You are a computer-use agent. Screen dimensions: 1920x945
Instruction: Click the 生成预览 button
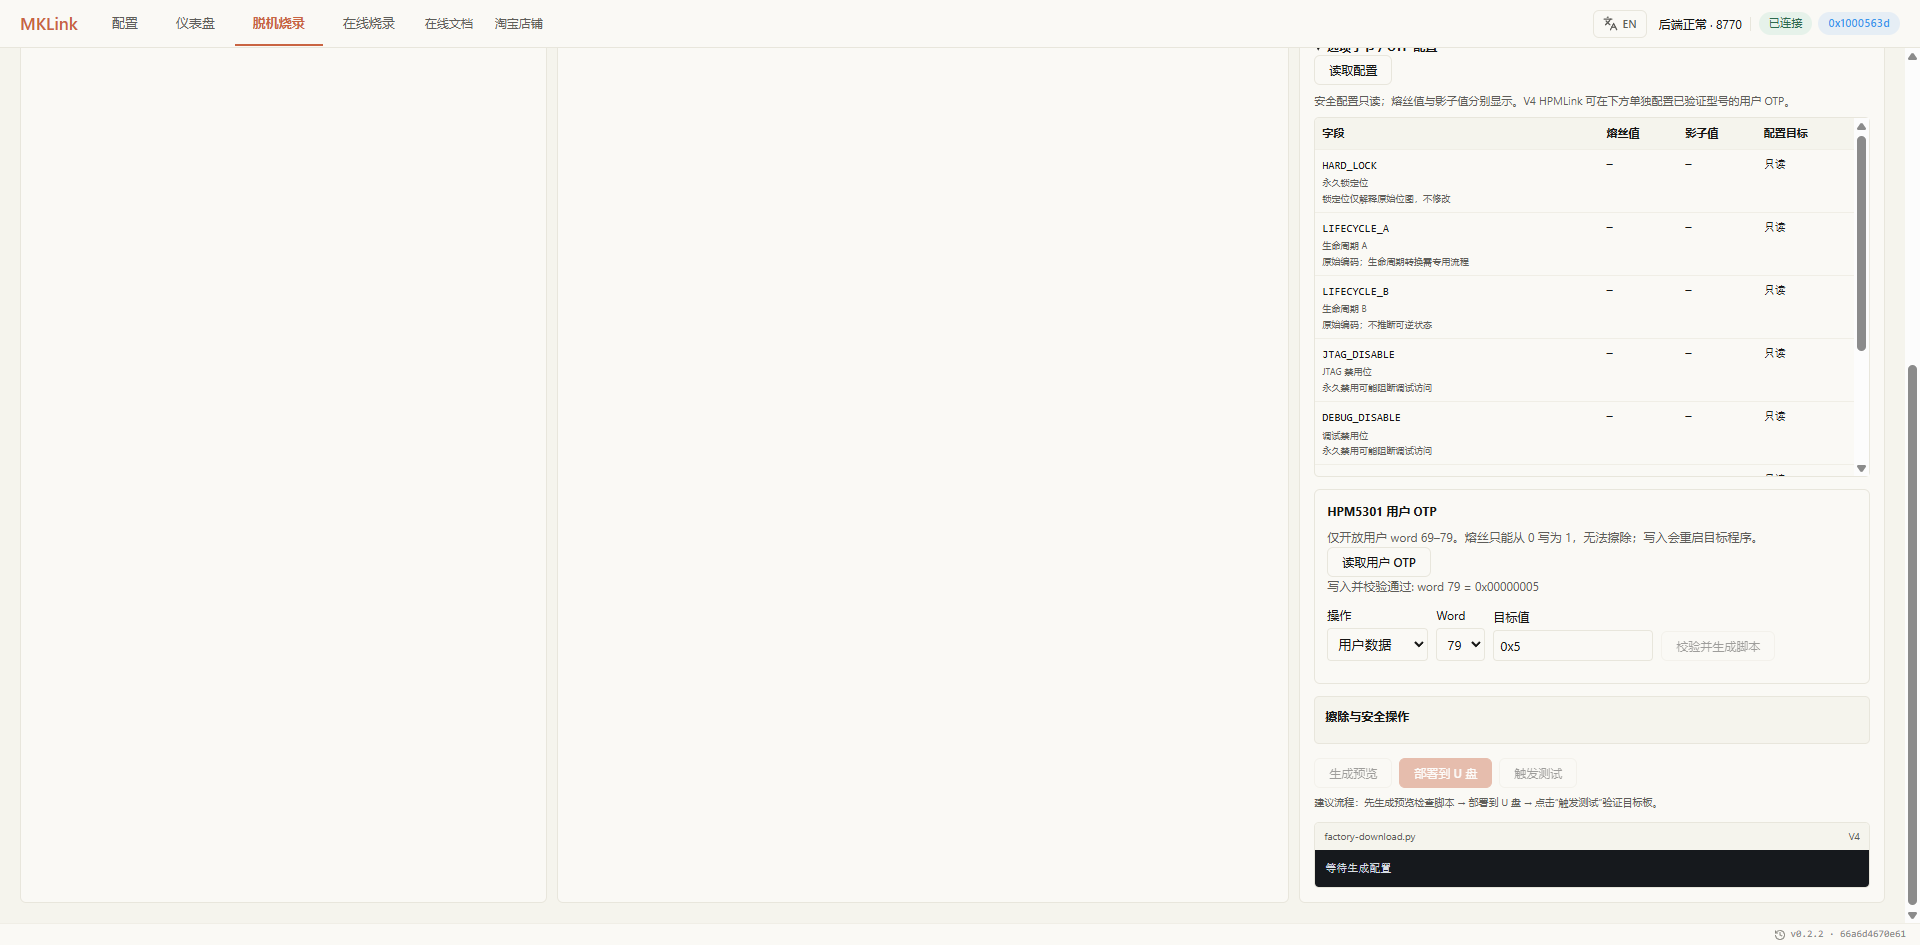[x=1353, y=773]
